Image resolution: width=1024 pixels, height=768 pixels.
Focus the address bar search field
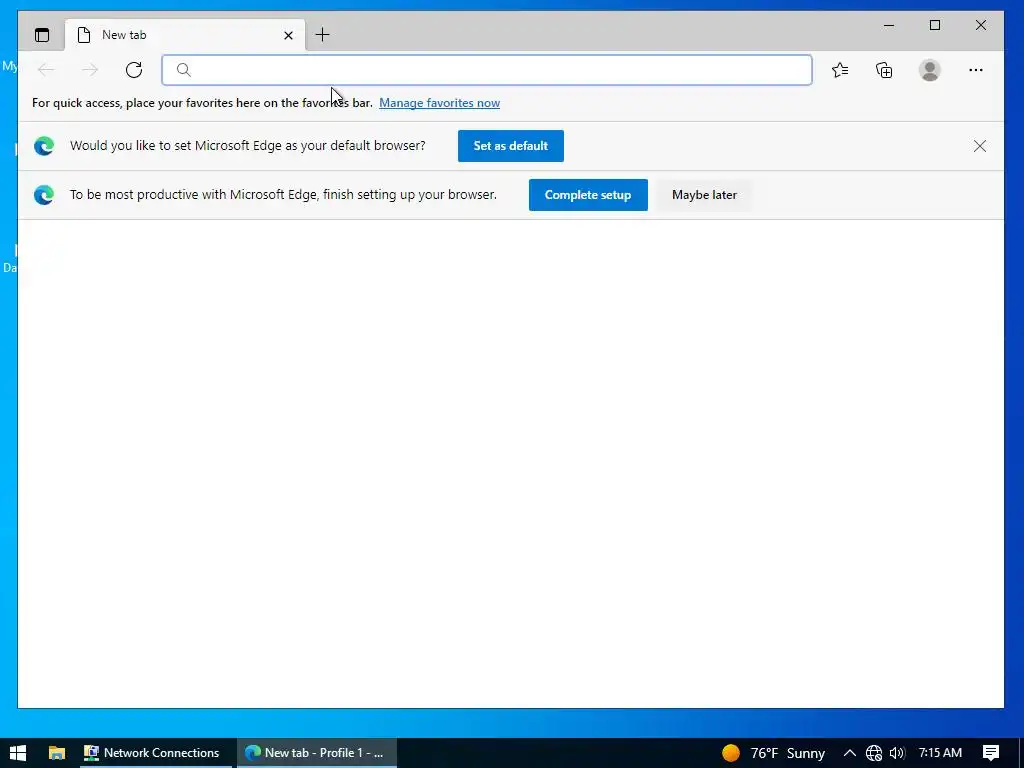[487, 70]
